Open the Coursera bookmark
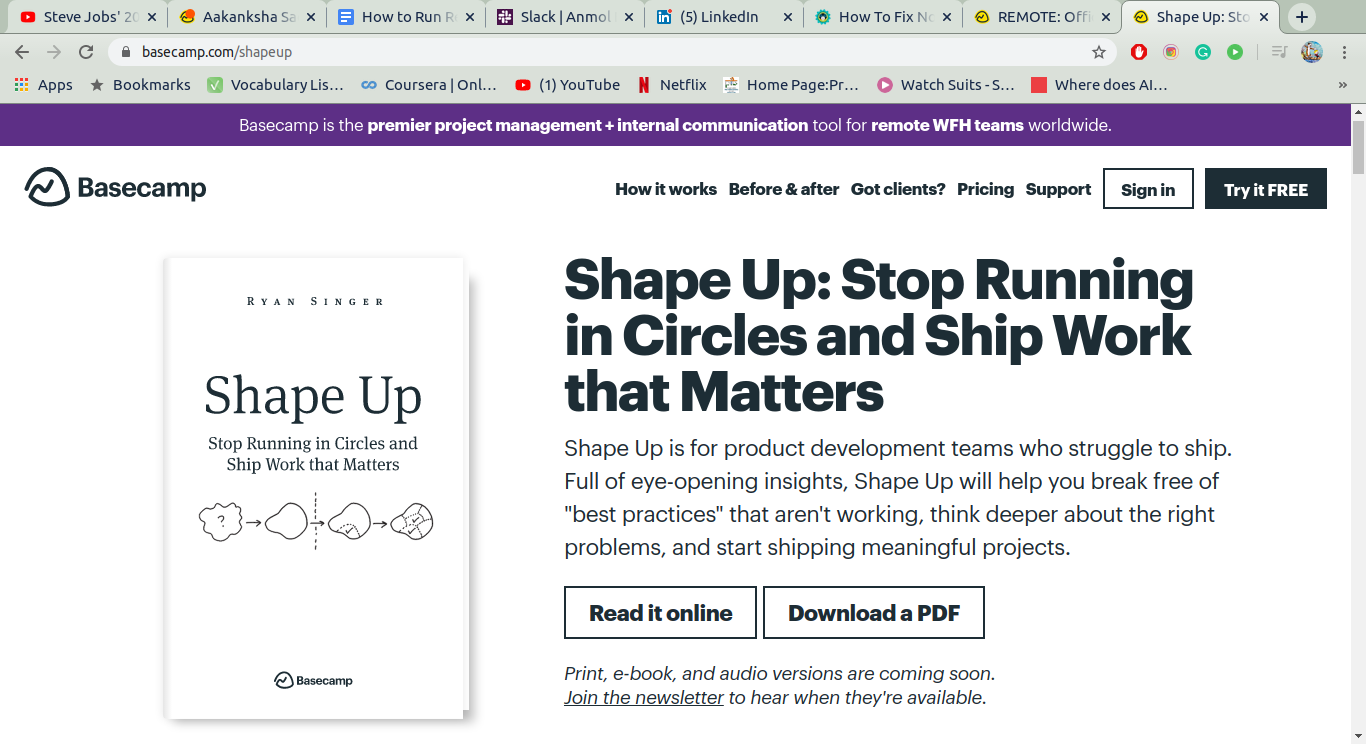The width and height of the screenshot is (1366, 744). [x=429, y=85]
